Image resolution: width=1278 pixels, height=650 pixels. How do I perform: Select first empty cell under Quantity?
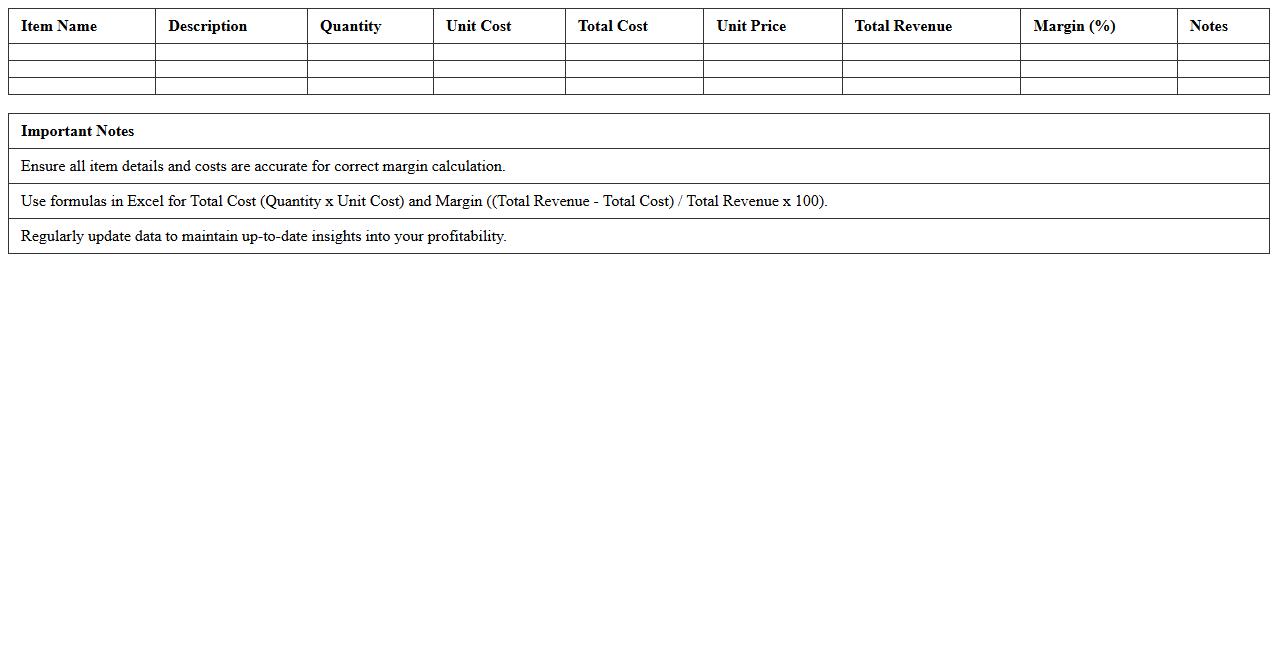pos(370,52)
